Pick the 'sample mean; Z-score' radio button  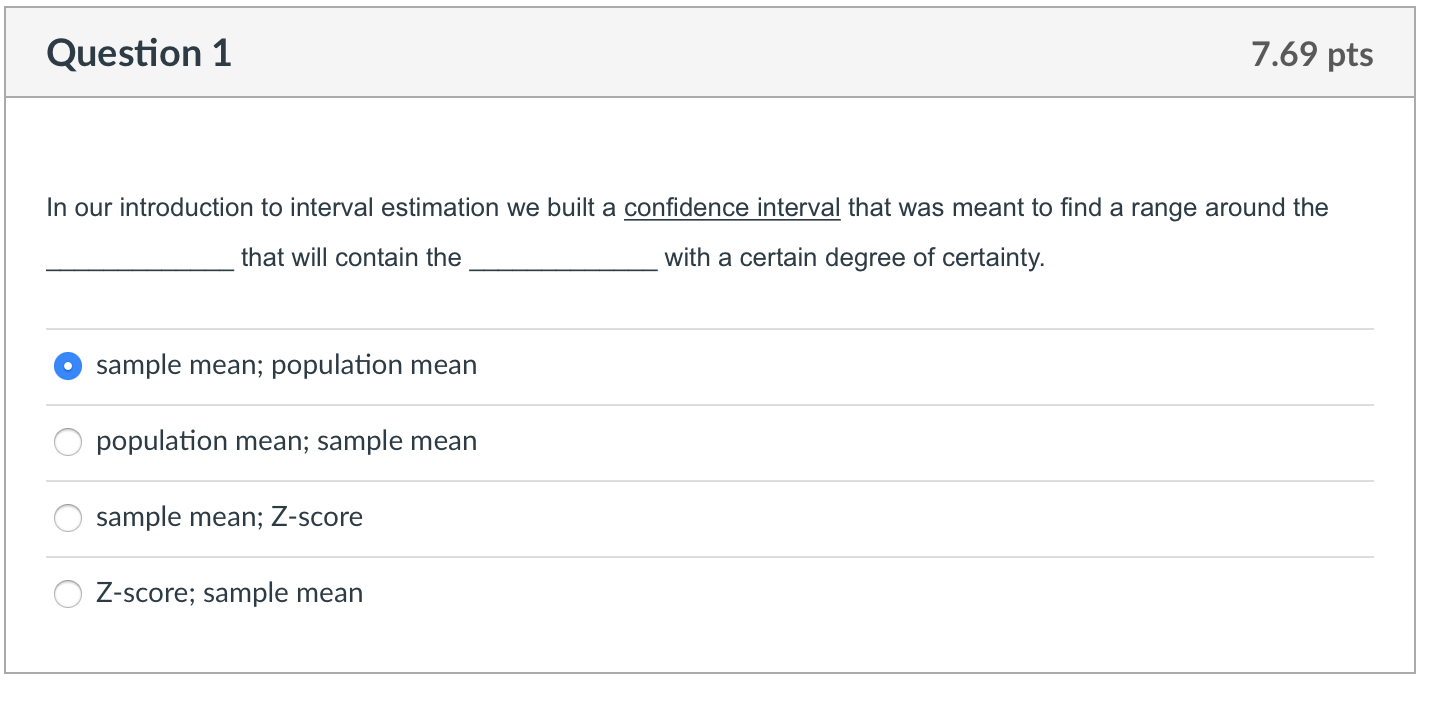(x=68, y=518)
